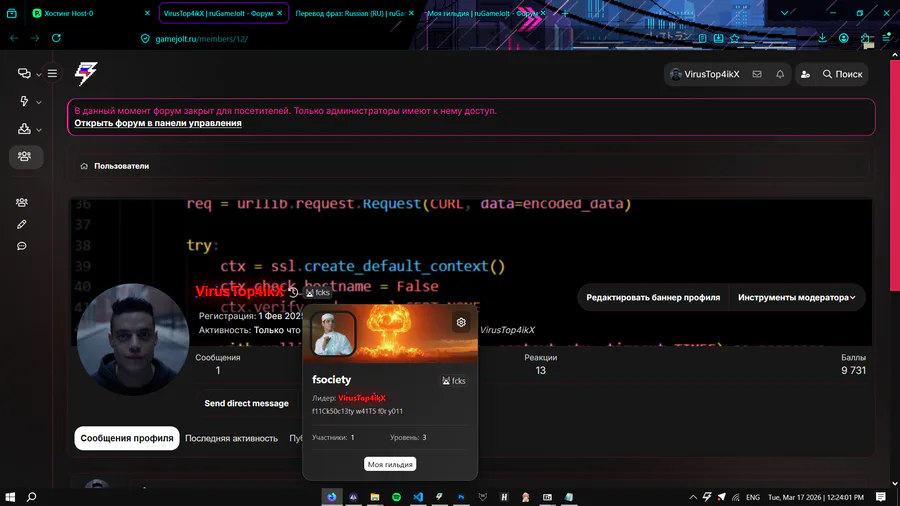The height and width of the screenshot is (506, 900).
Task: Reload the page with the refresh button
Action: pos(56,38)
